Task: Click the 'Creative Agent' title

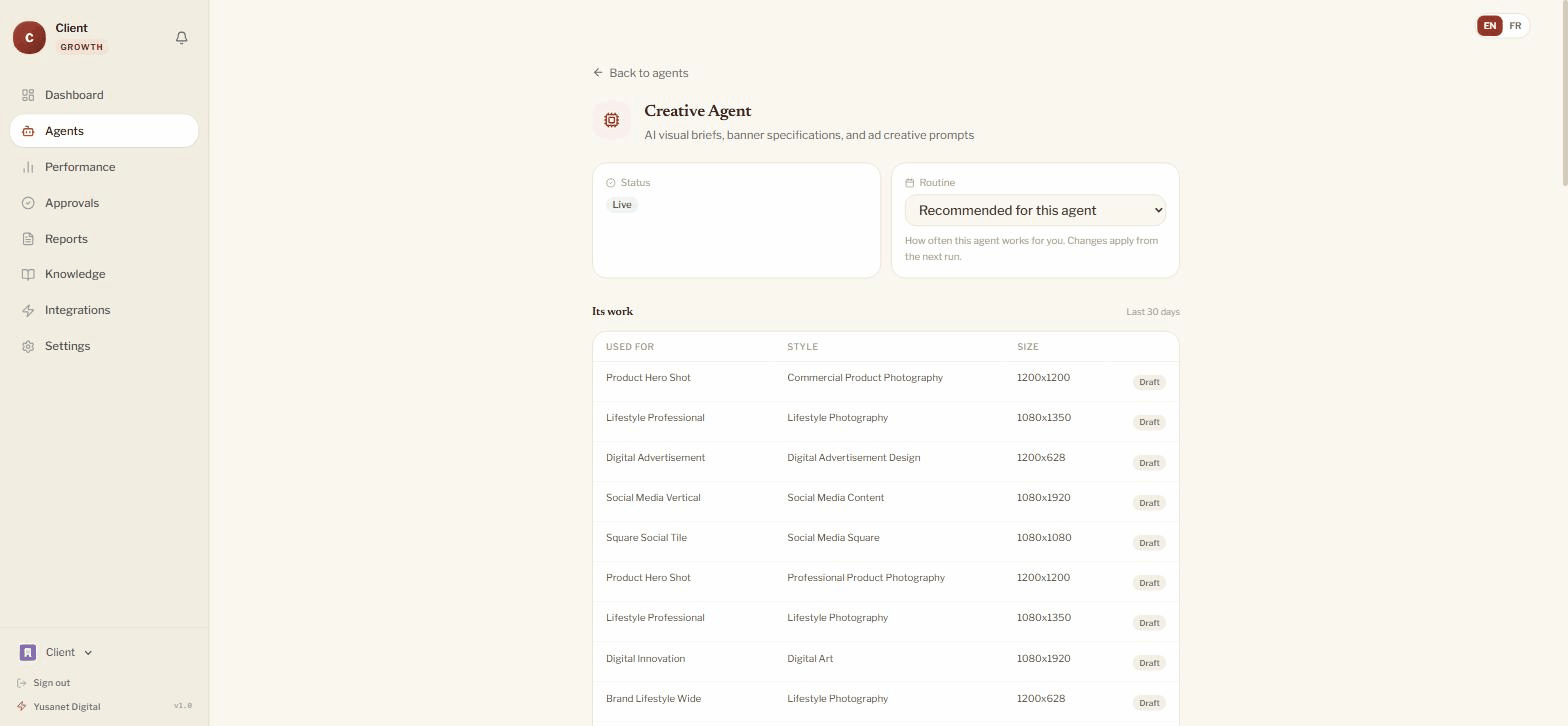Action: 698,111
